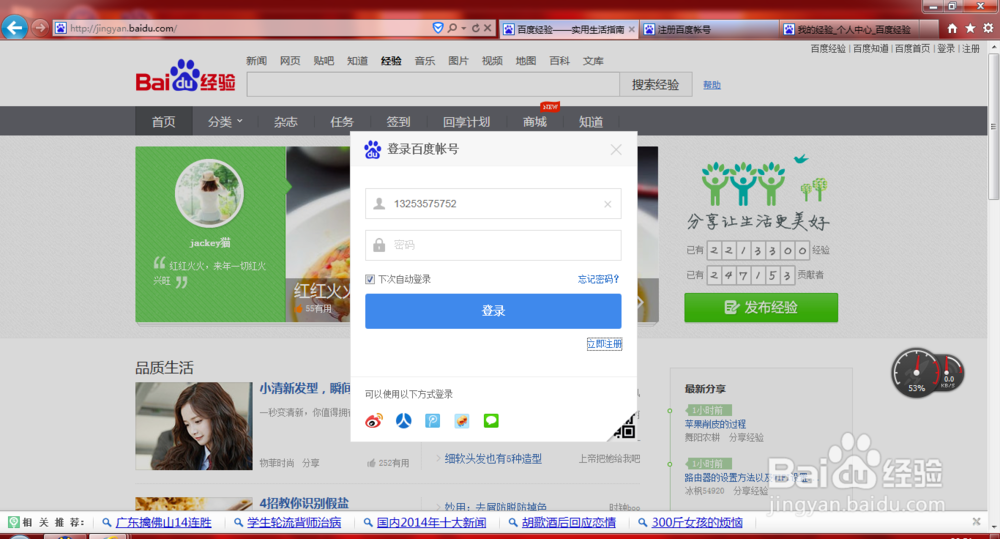Open recommended link 国内2014年十大新闻

pos(431,522)
